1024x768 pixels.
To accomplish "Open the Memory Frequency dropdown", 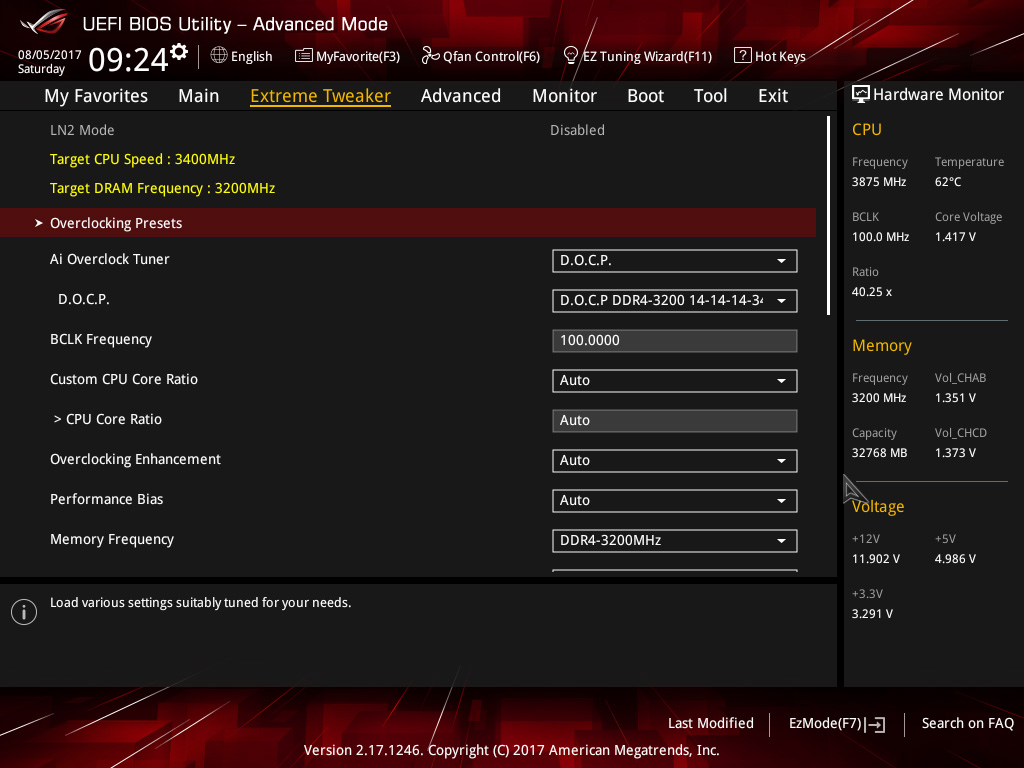I will 675,541.
